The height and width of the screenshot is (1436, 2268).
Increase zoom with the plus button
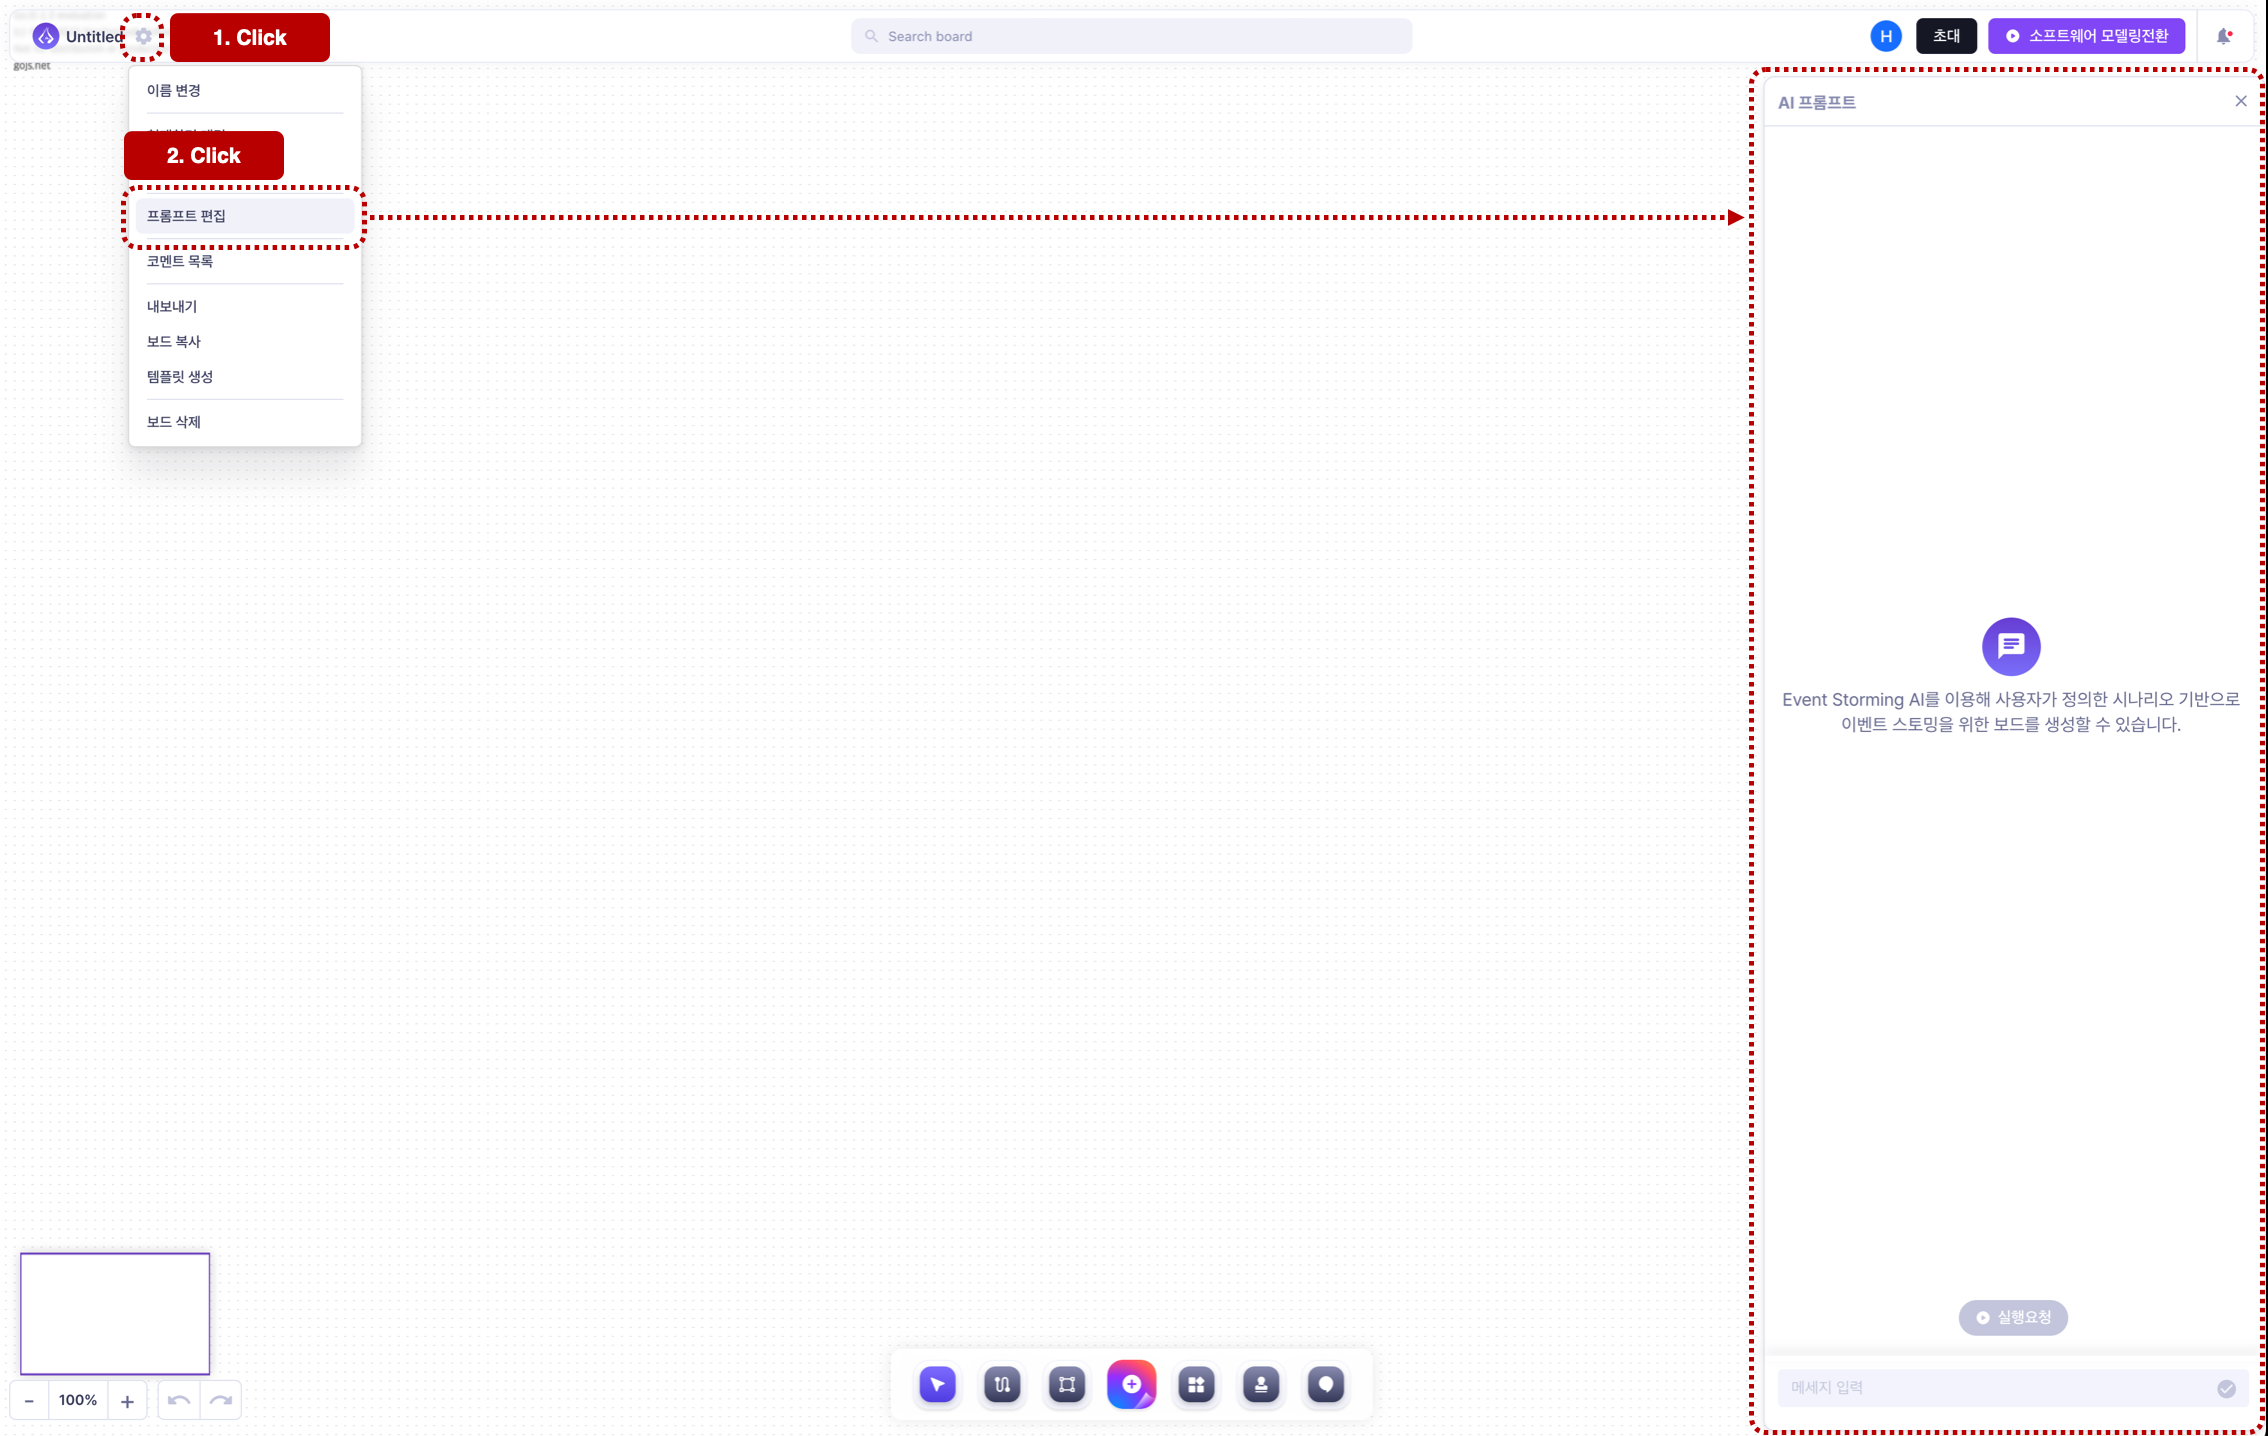pos(127,1401)
